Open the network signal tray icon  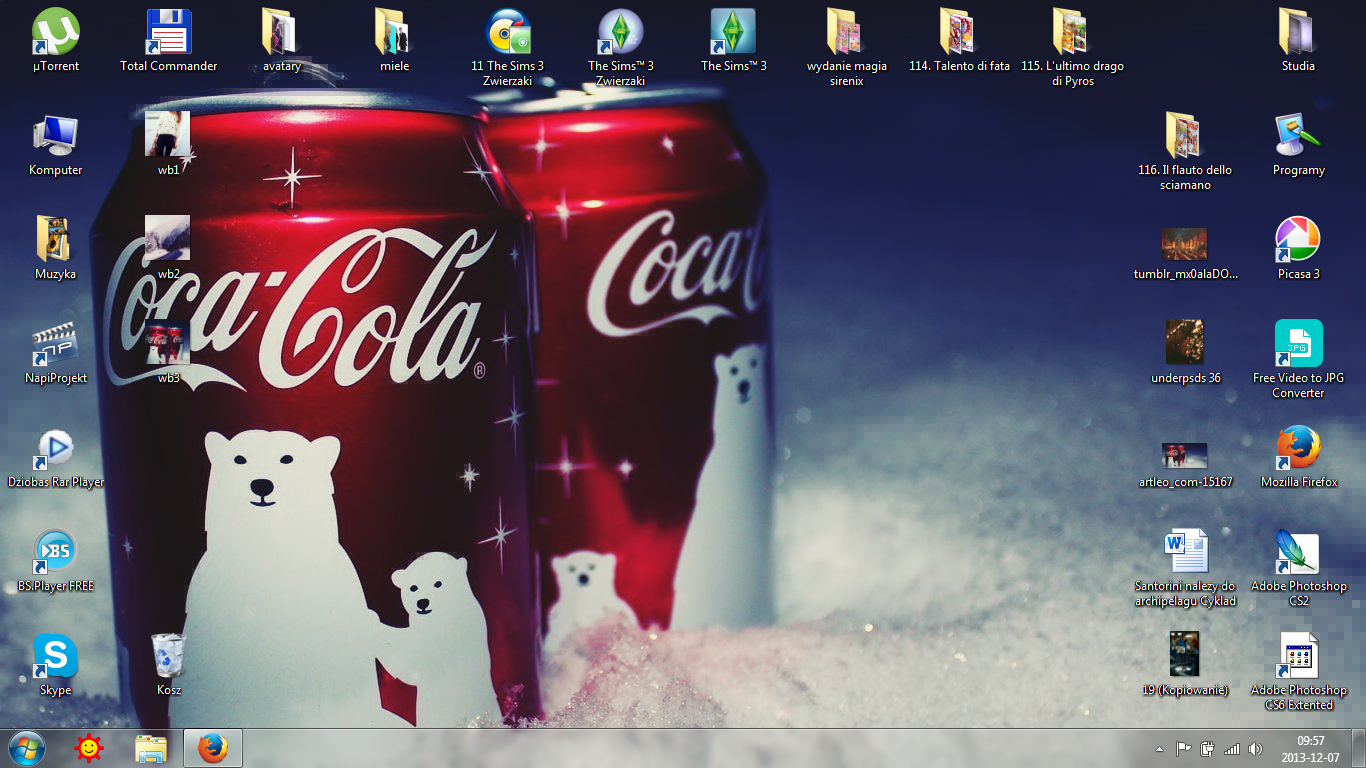coord(1232,749)
